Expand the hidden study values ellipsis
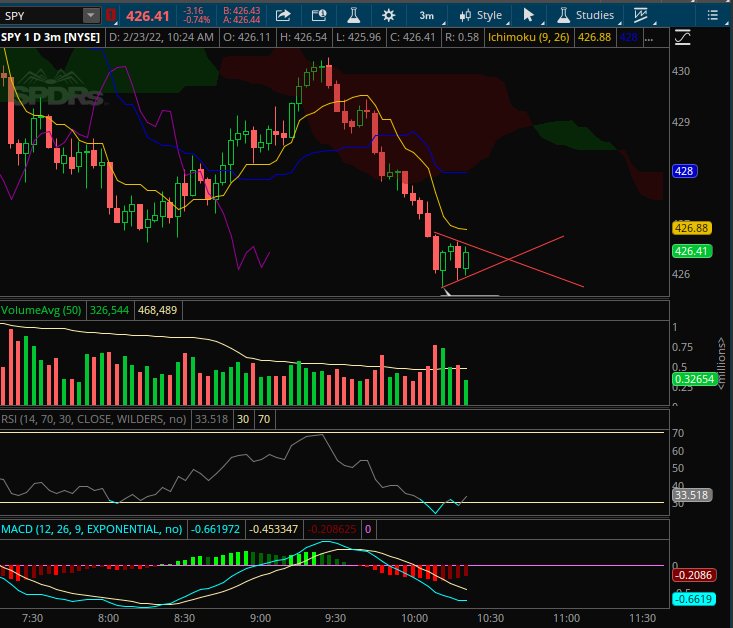This screenshot has width=733, height=628. 649,37
